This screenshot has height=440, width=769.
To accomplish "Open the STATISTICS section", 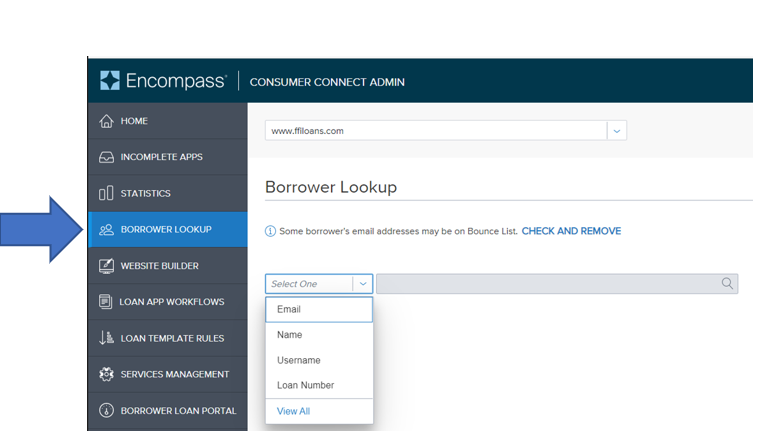I will (168, 193).
